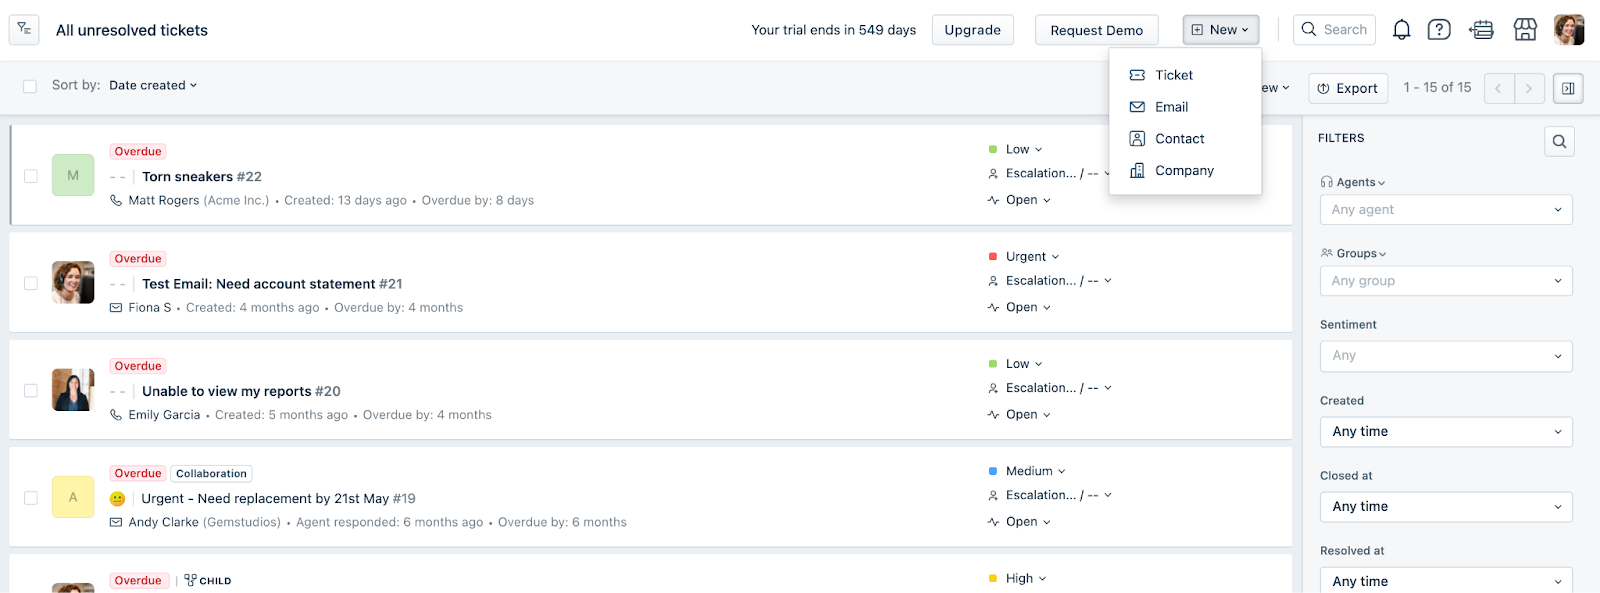Go to previous page of tickets

(1498, 88)
